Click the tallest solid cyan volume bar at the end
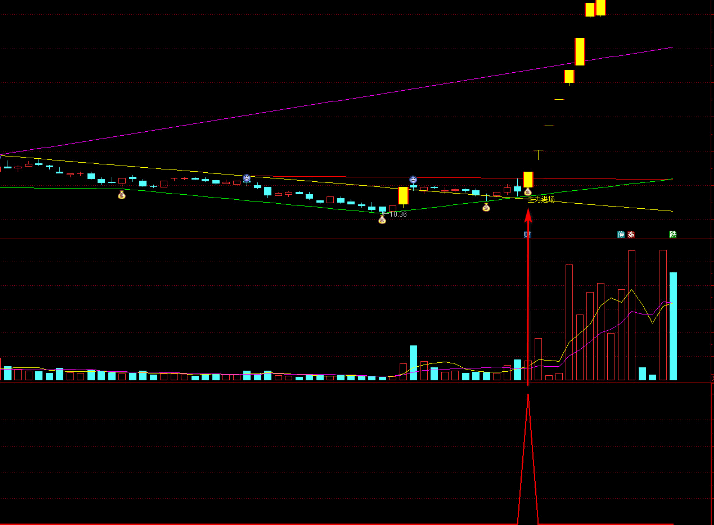Viewport: 714px width, 525px height. pyautogui.click(x=673, y=326)
